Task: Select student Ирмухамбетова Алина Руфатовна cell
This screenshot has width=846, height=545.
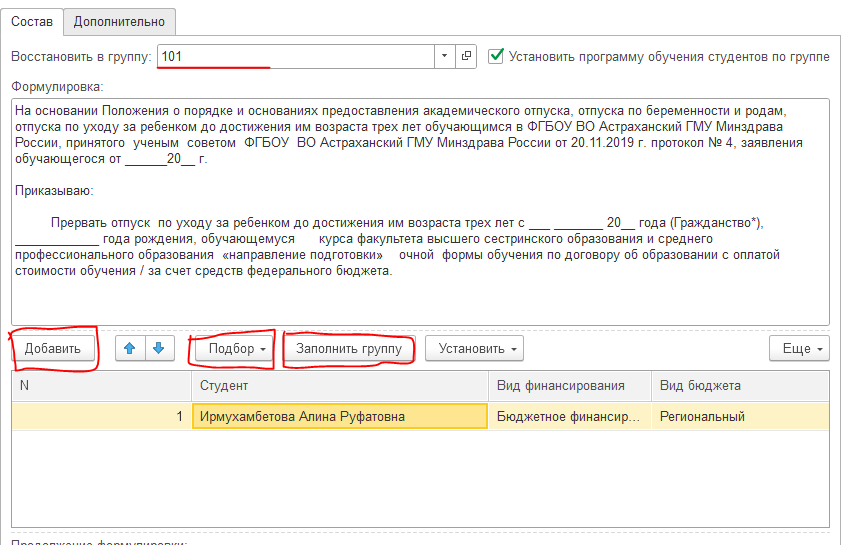Action: pyautogui.click(x=340, y=417)
